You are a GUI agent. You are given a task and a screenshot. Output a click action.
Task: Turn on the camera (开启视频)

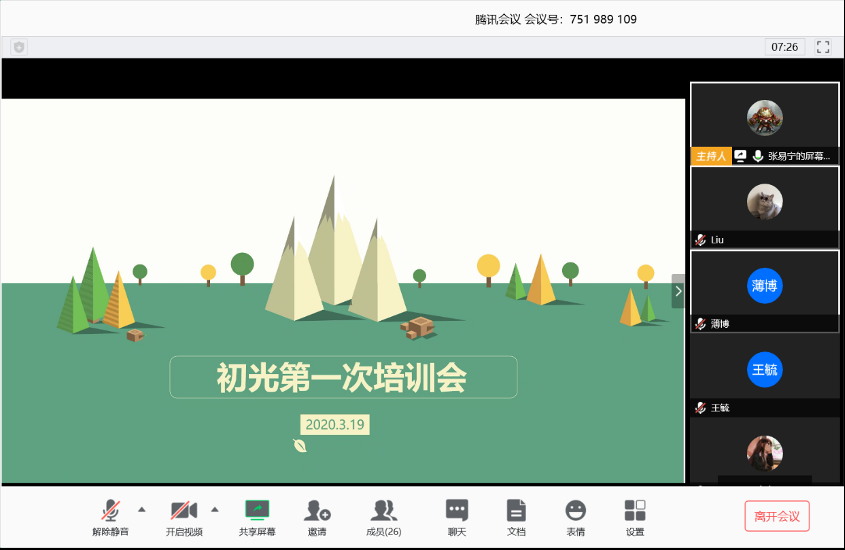[184, 517]
